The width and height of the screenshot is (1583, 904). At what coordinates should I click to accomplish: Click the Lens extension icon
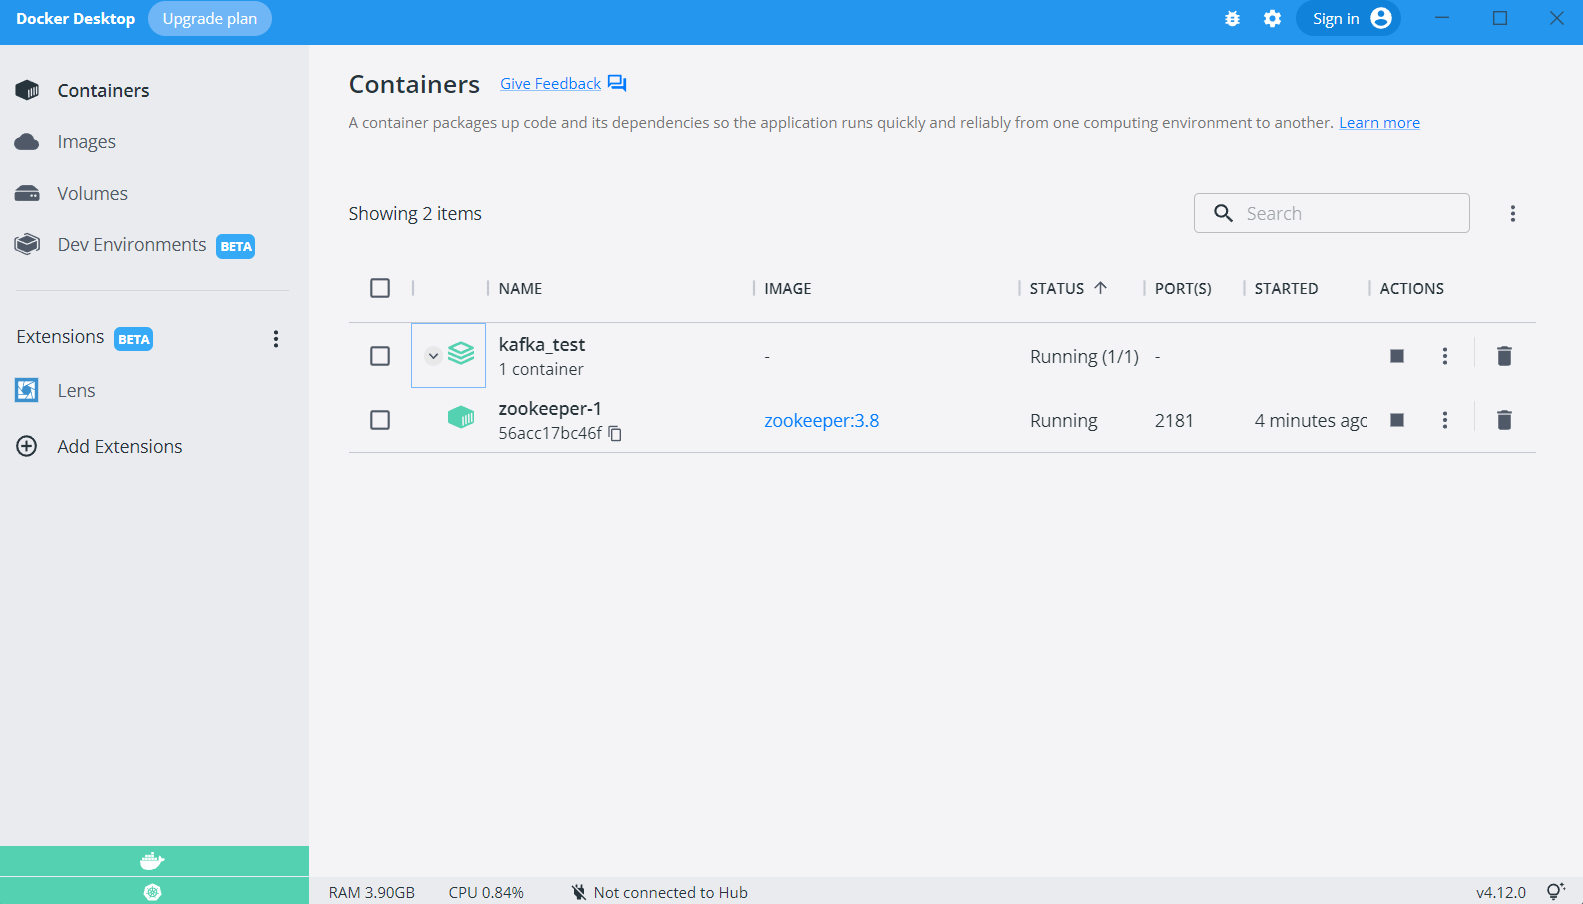tap(27, 390)
